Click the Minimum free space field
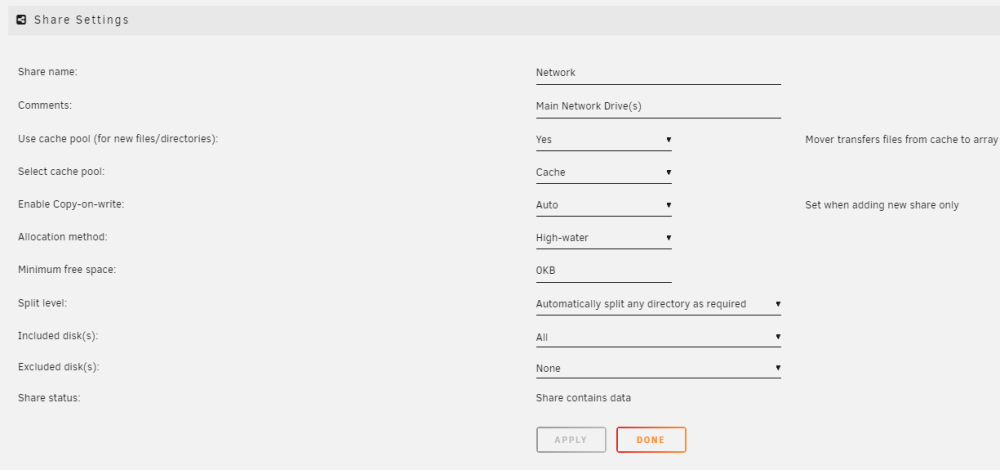 tap(603, 271)
